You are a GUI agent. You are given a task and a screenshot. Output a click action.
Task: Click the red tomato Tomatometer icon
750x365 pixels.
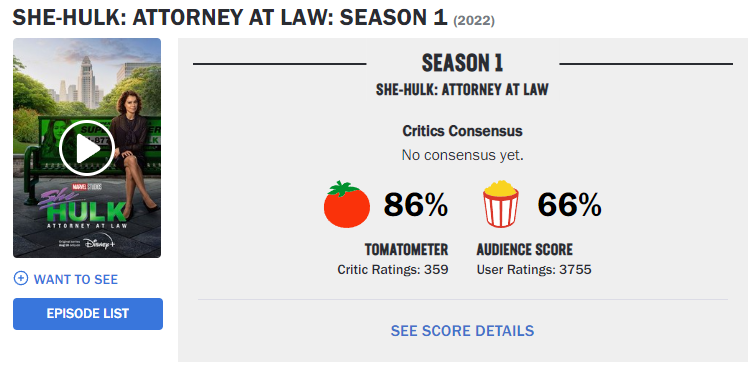coord(347,204)
